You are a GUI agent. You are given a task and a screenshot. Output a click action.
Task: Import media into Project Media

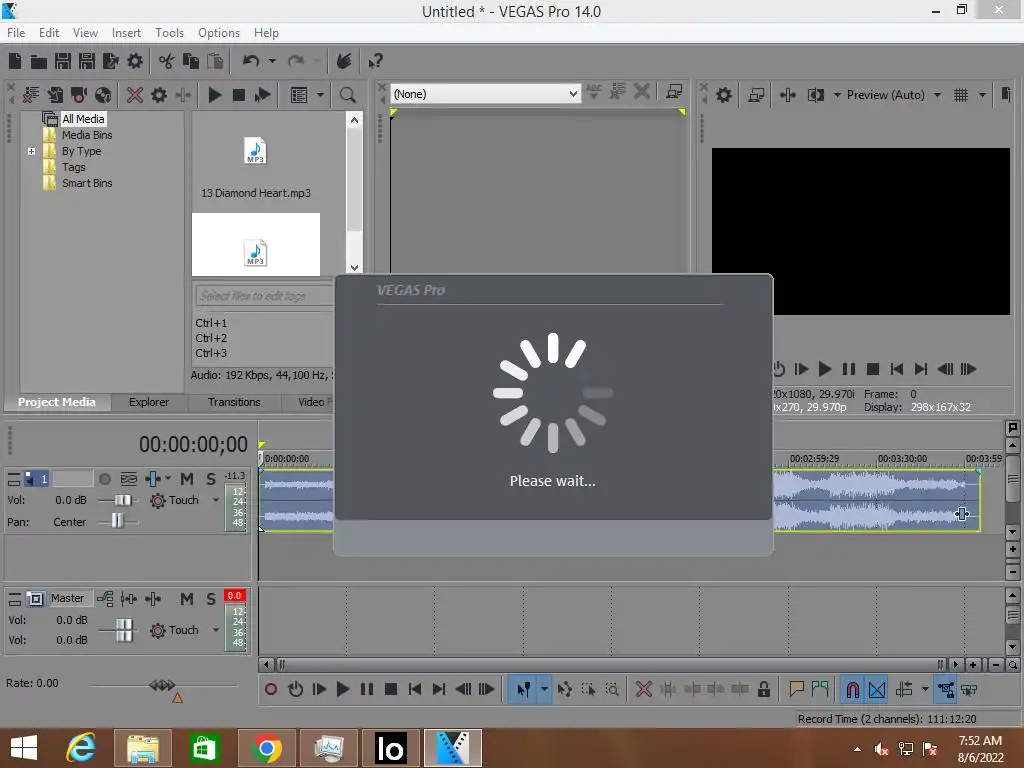[x=55, y=95]
